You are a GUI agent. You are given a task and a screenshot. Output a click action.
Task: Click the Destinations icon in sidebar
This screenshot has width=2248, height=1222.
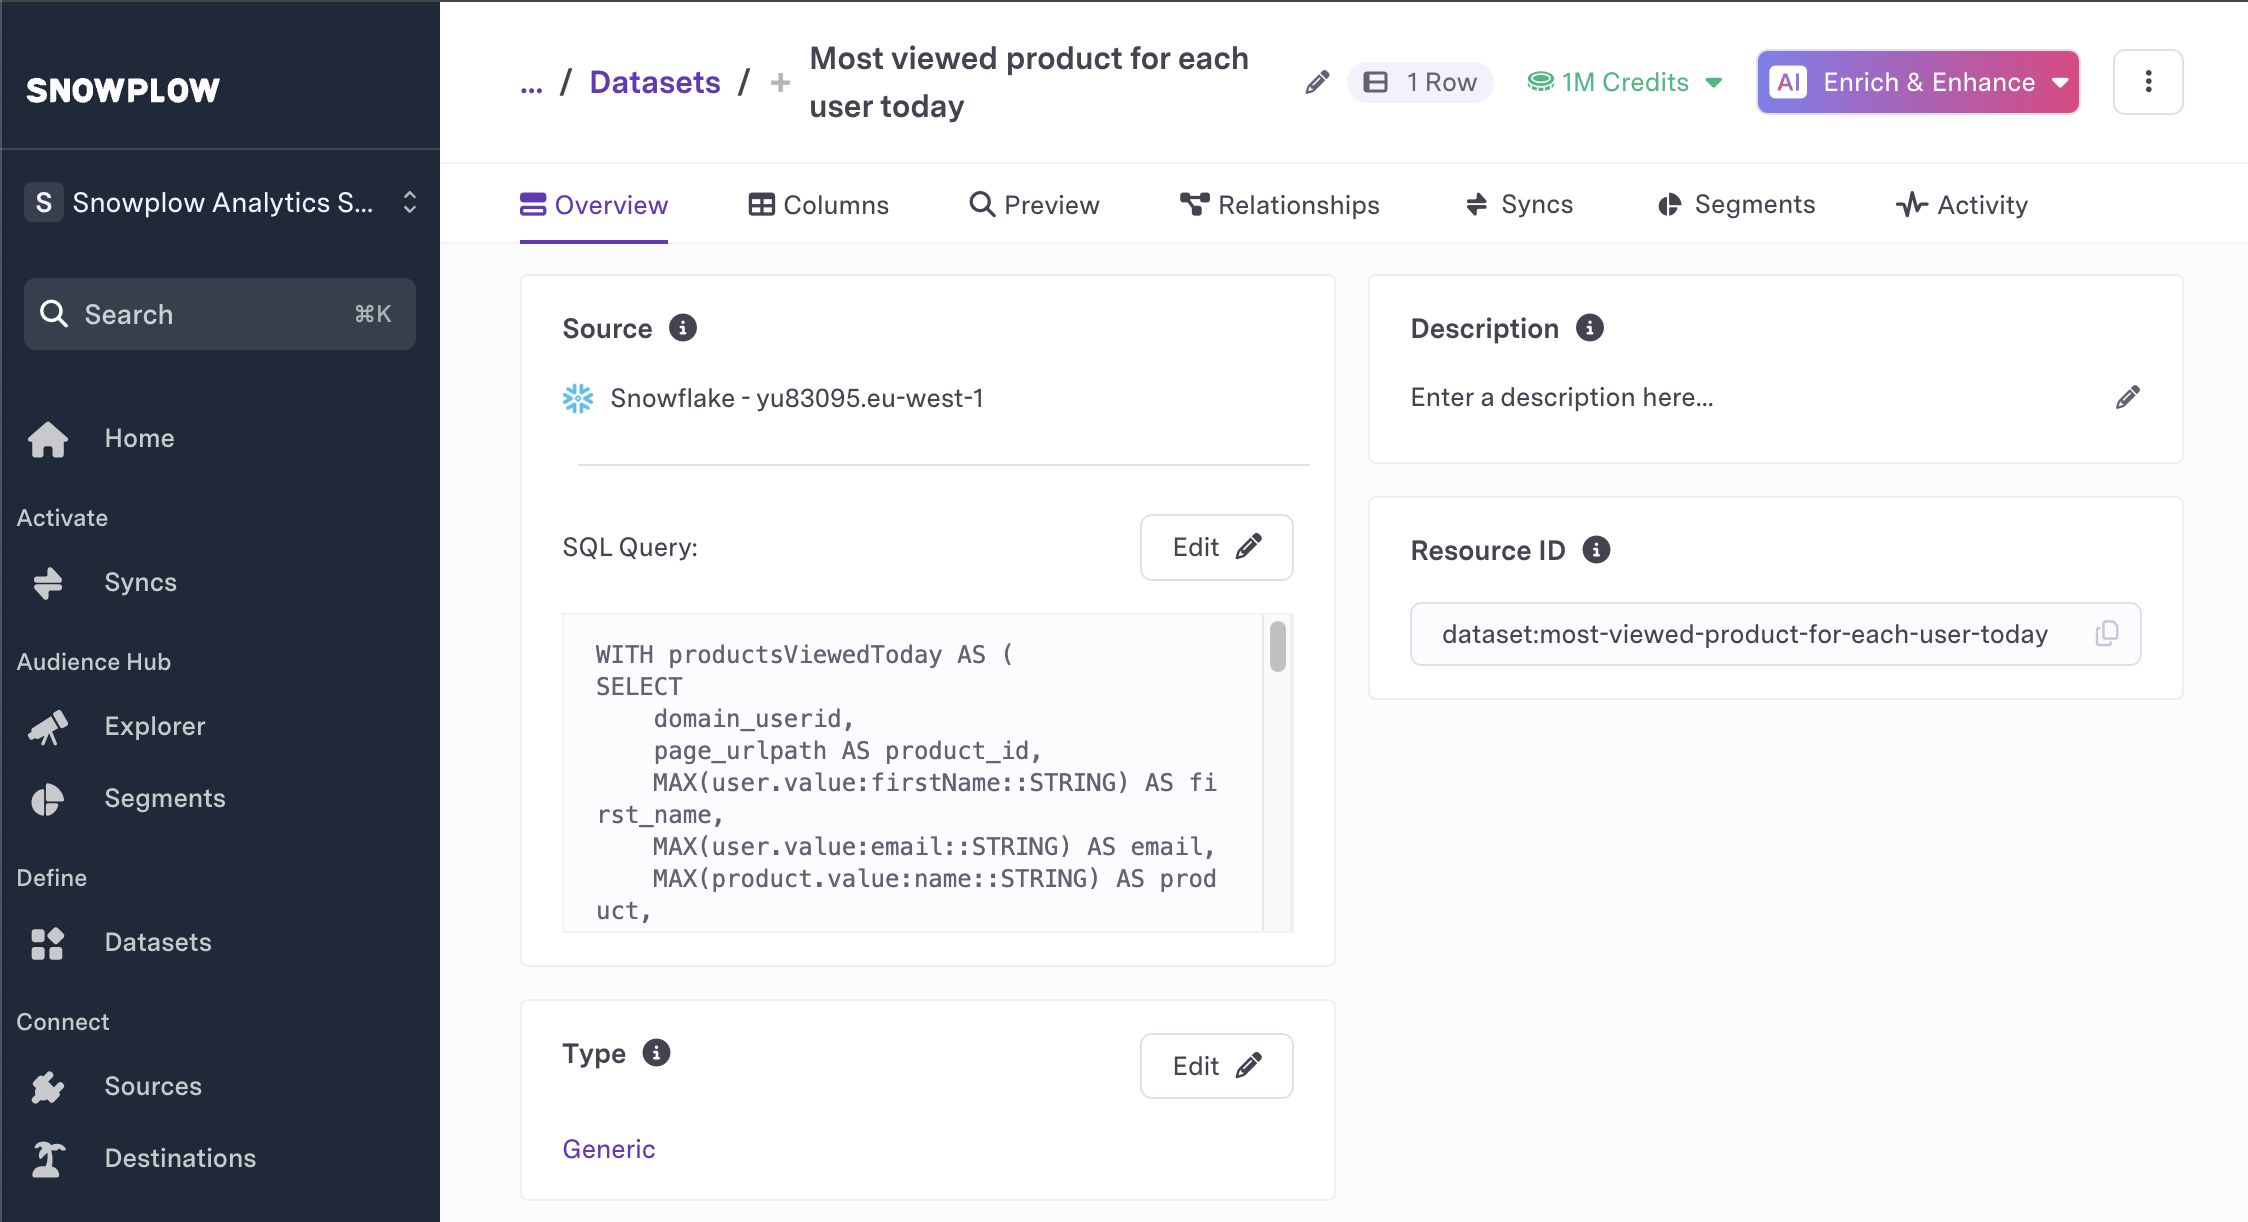(x=50, y=1157)
